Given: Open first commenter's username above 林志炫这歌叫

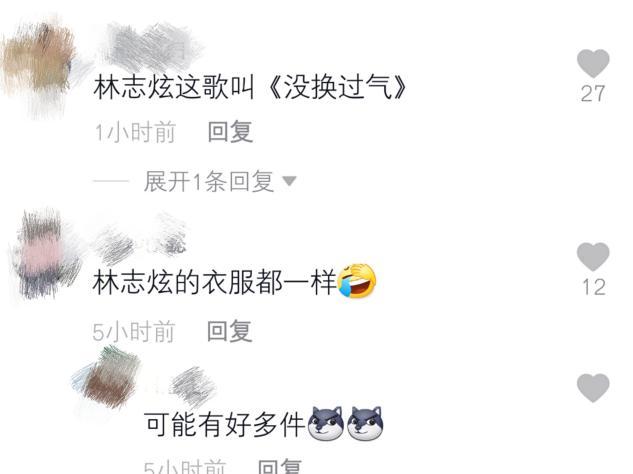Looking at the screenshot, I should 151,46.
